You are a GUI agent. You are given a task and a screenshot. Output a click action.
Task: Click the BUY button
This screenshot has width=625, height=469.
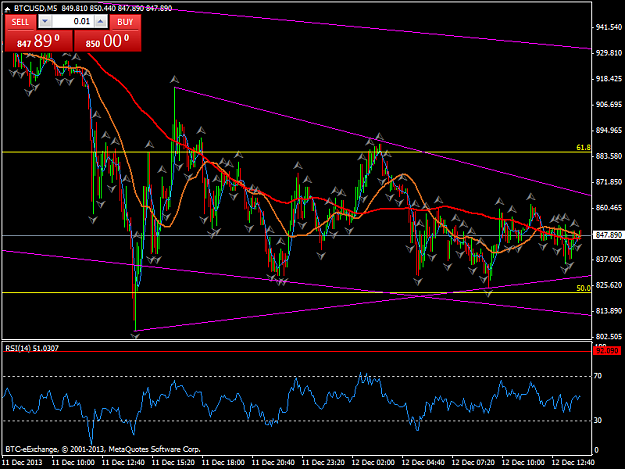(x=125, y=22)
